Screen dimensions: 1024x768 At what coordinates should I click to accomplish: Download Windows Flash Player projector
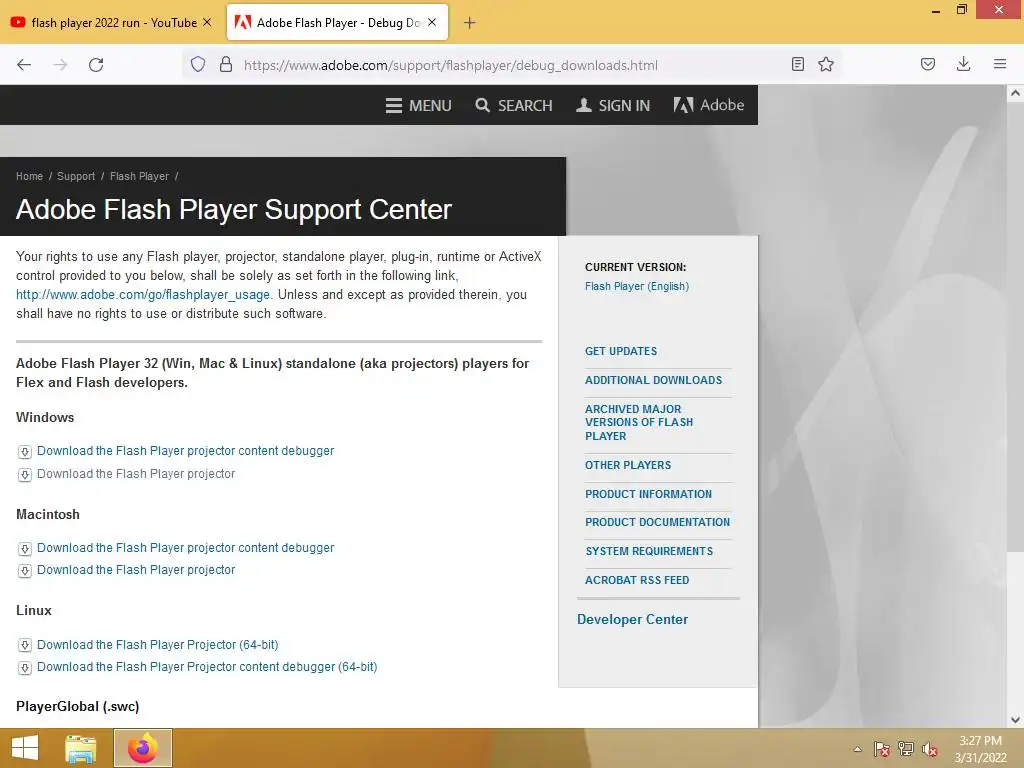136,473
